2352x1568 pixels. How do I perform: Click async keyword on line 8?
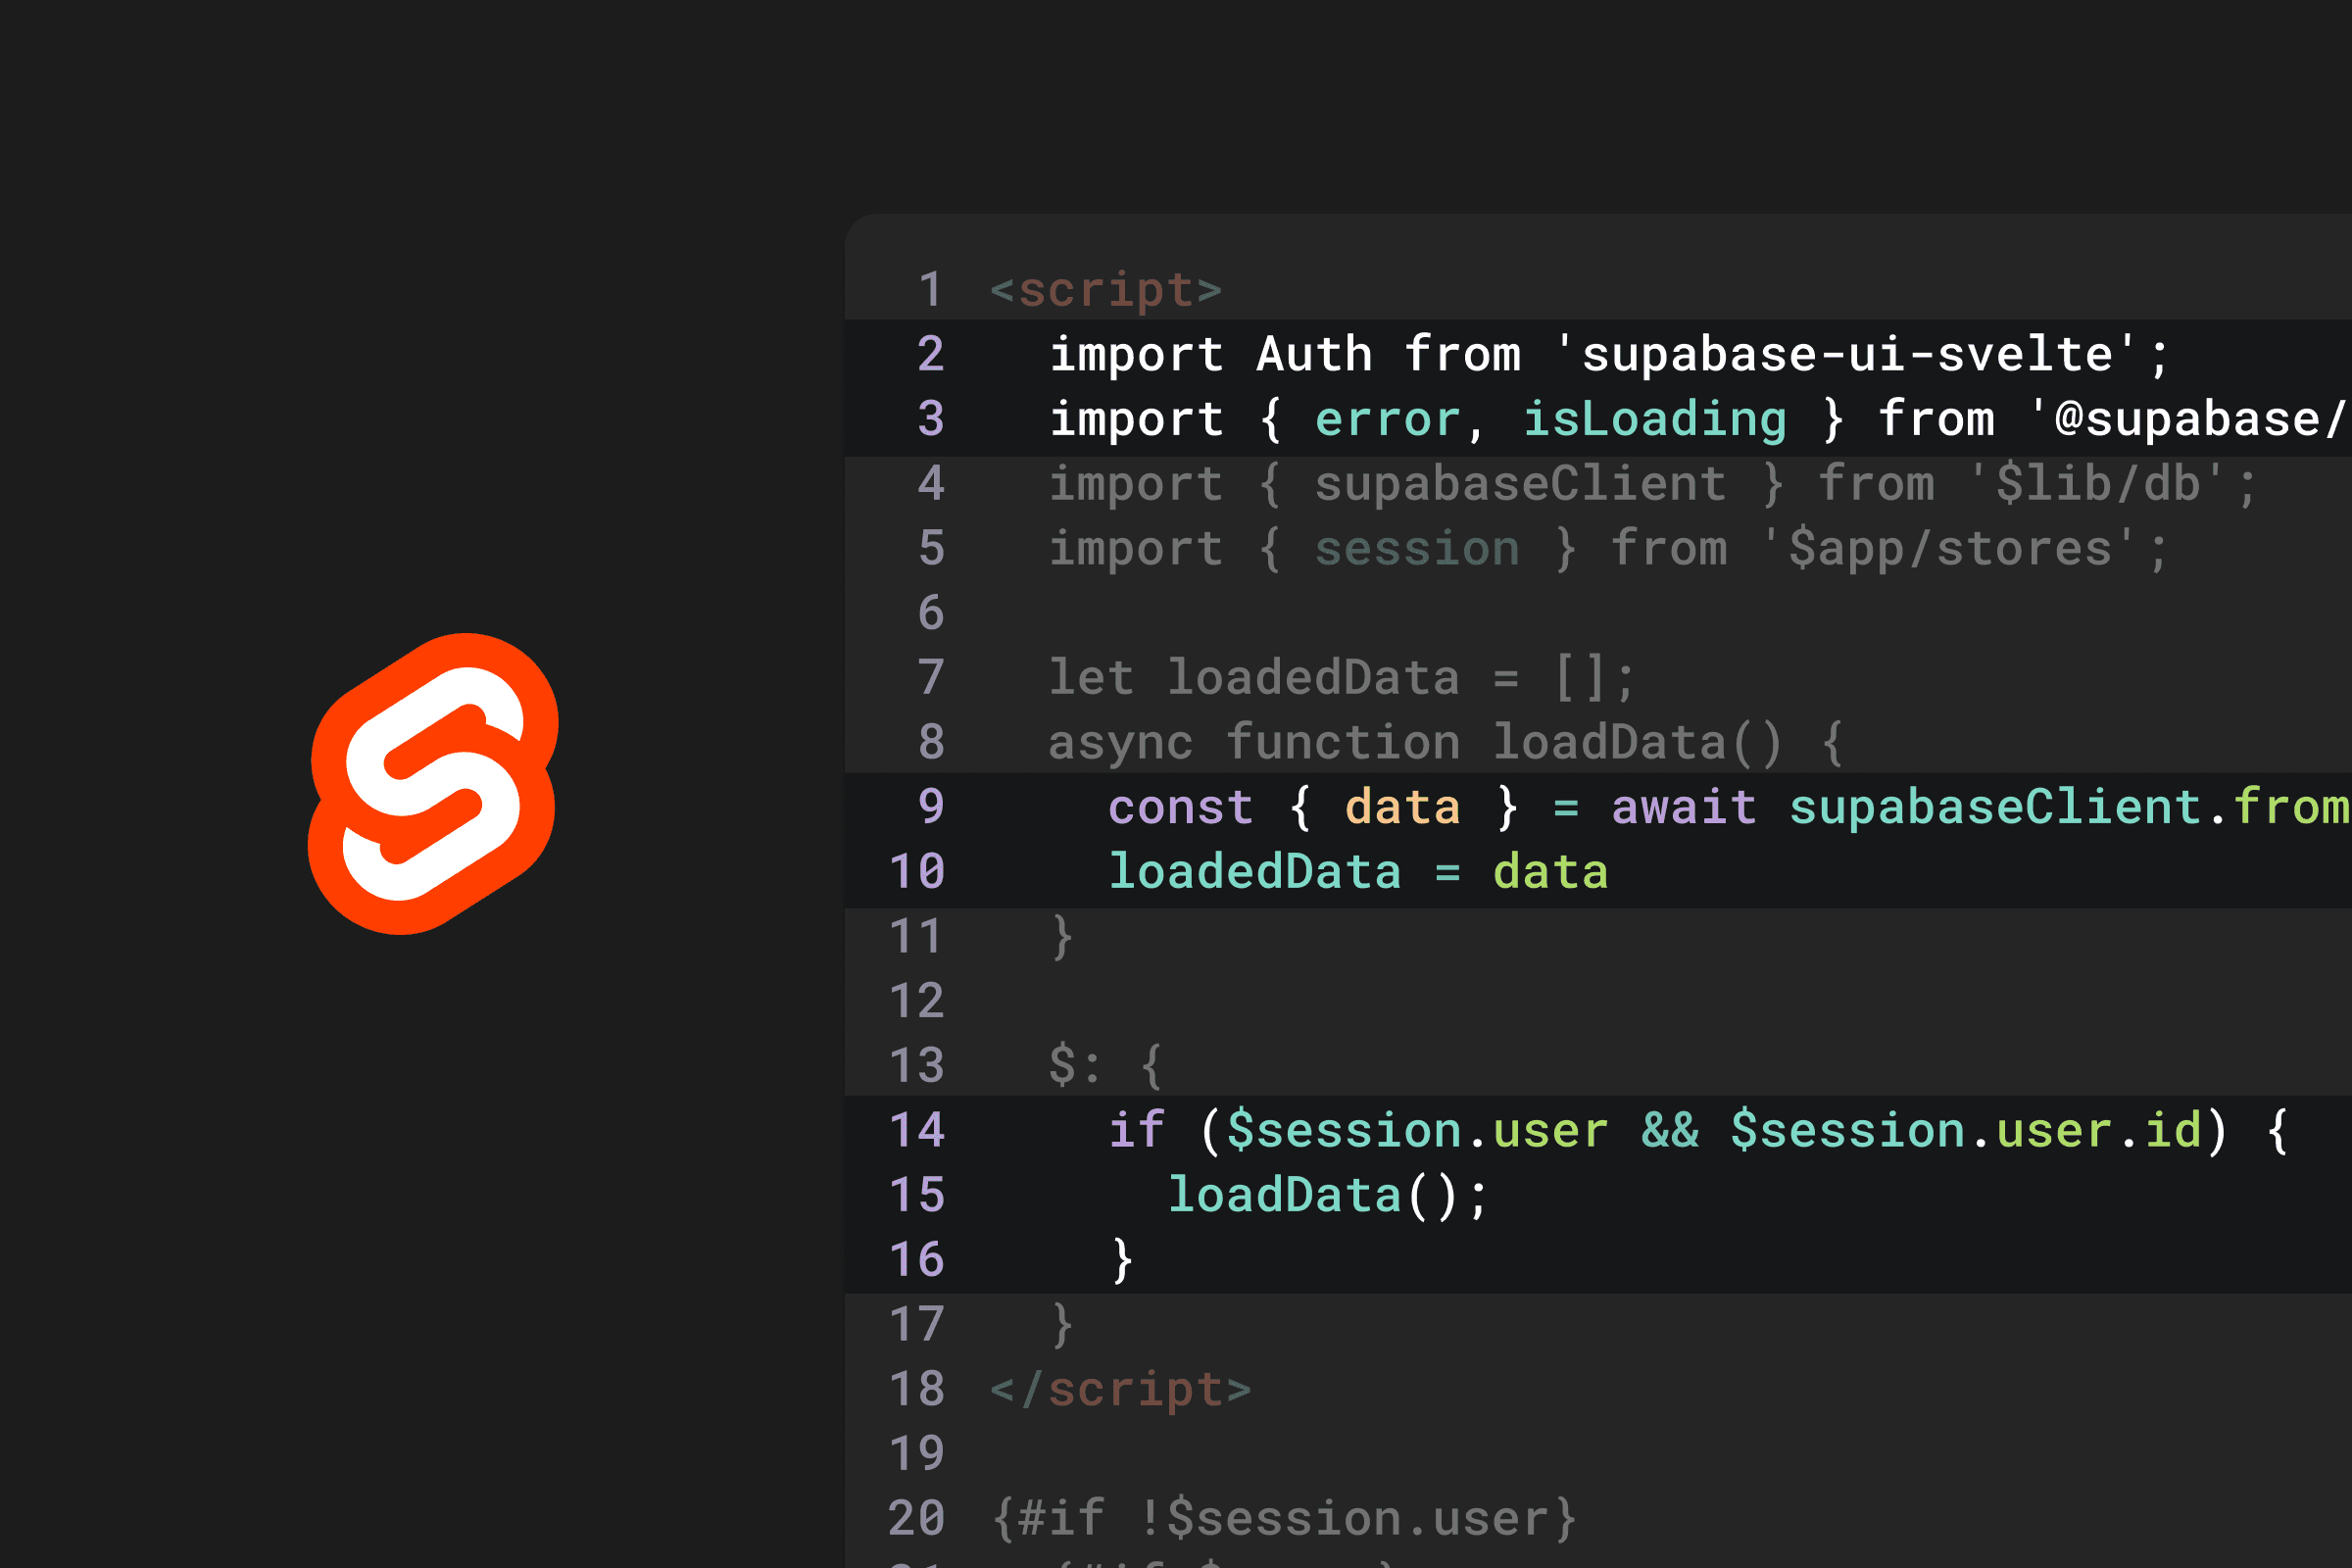[1120, 743]
